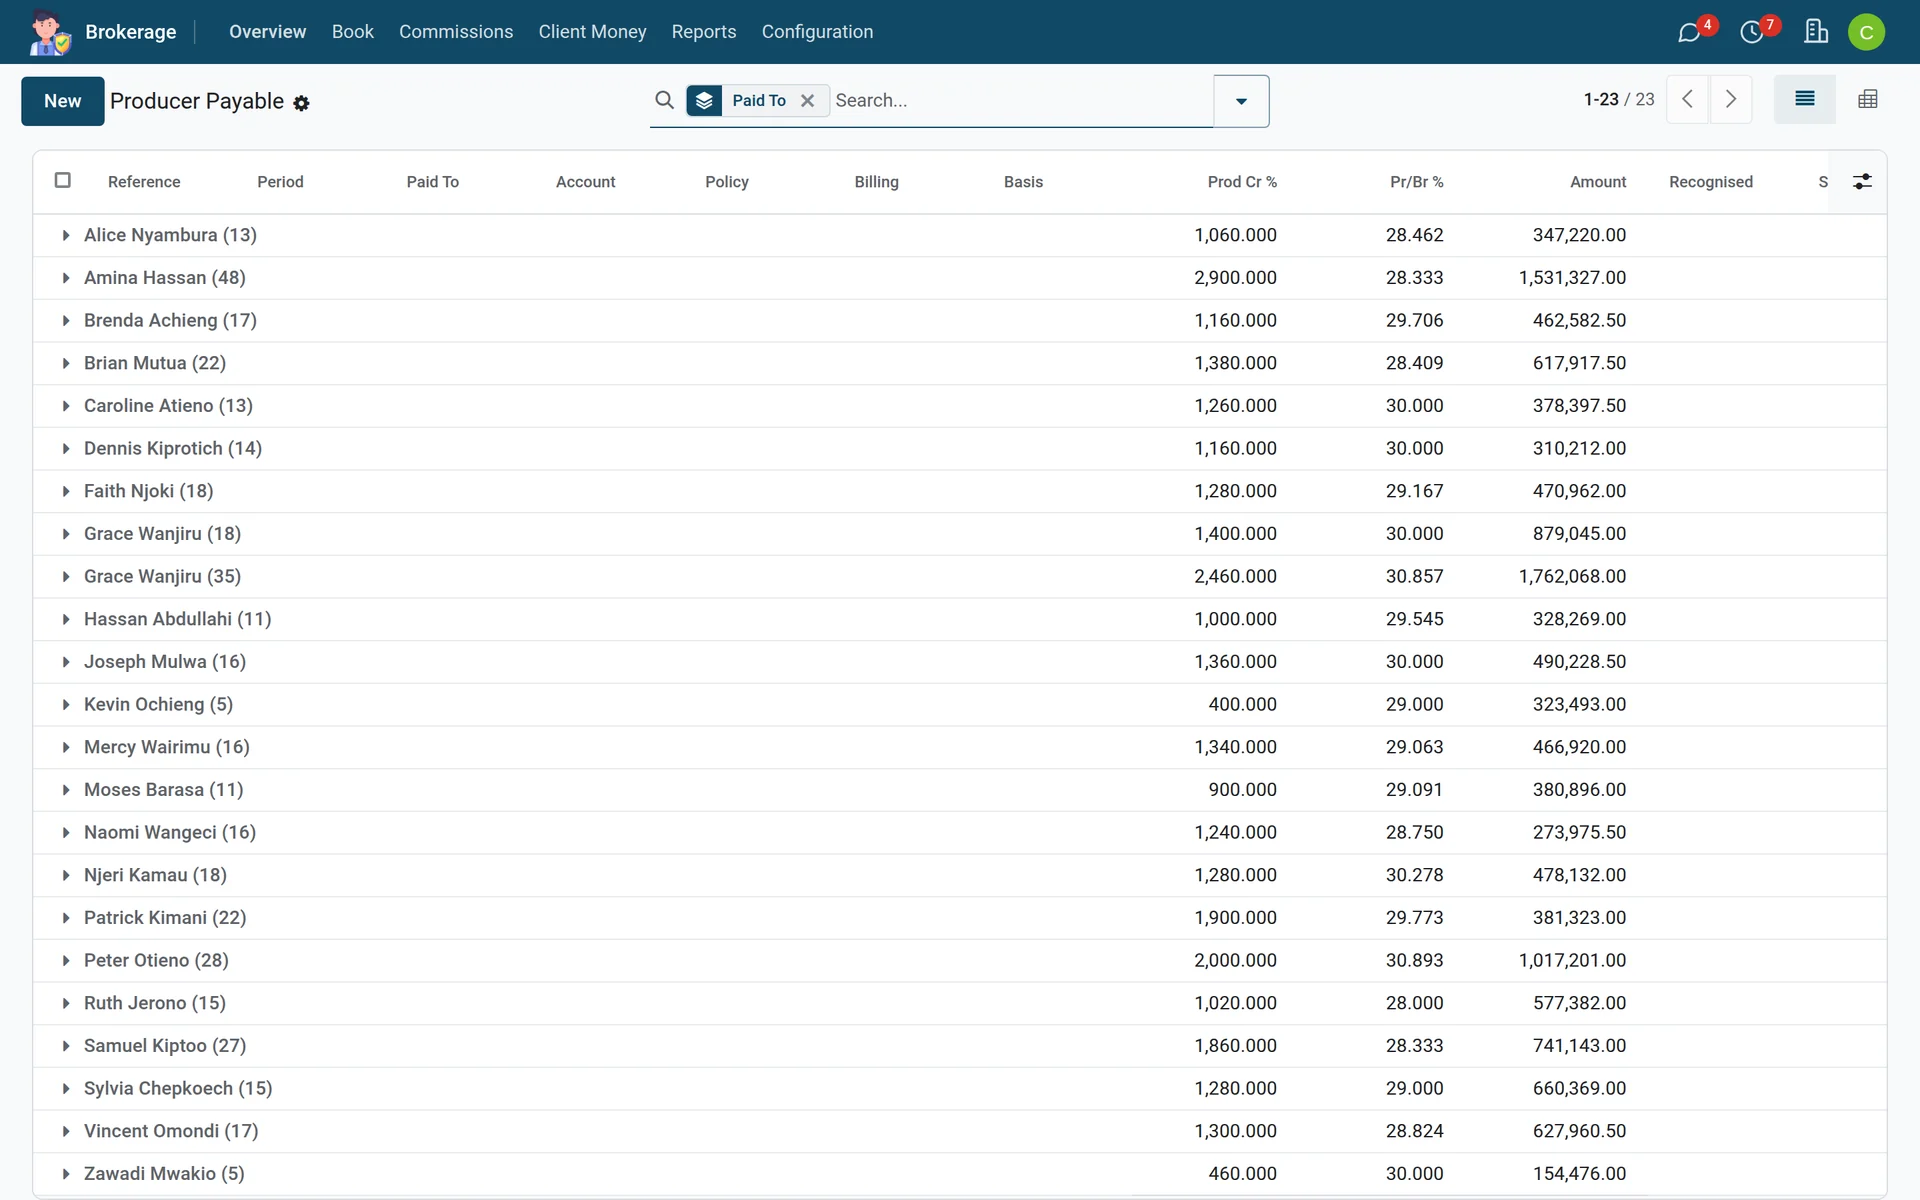This screenshot has width=1920, height=1200.
Task: Open the company switcher building icon
Action: 1816,32
